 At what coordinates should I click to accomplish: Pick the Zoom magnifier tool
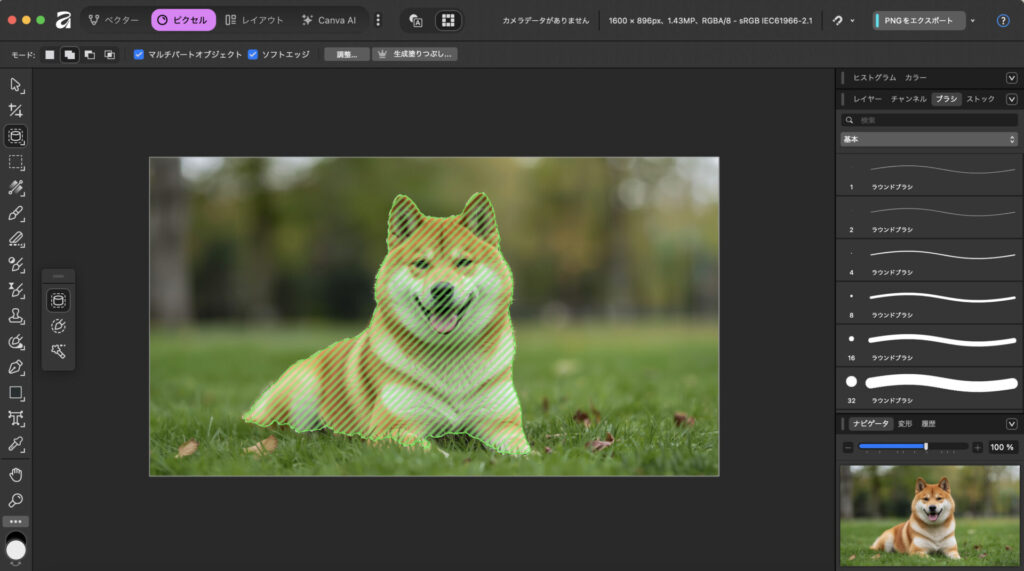[x=16, y=500]
